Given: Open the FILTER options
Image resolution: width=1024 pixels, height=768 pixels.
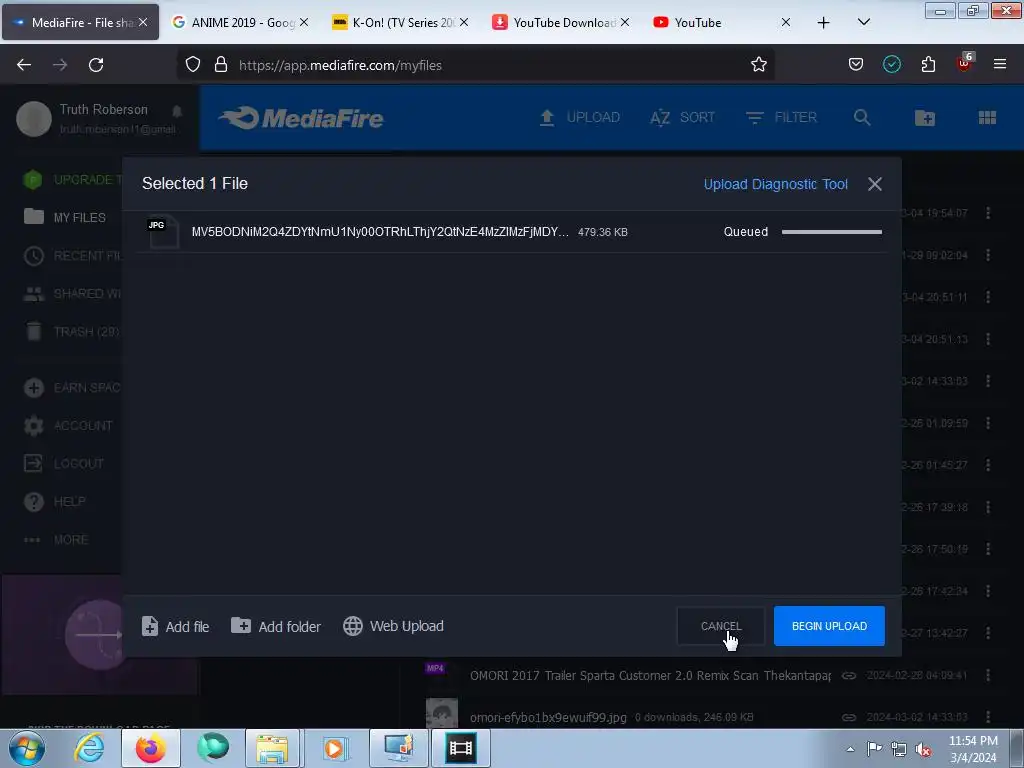Looking at the screenshot, I should pyautogui.click(x=781, y=118).
